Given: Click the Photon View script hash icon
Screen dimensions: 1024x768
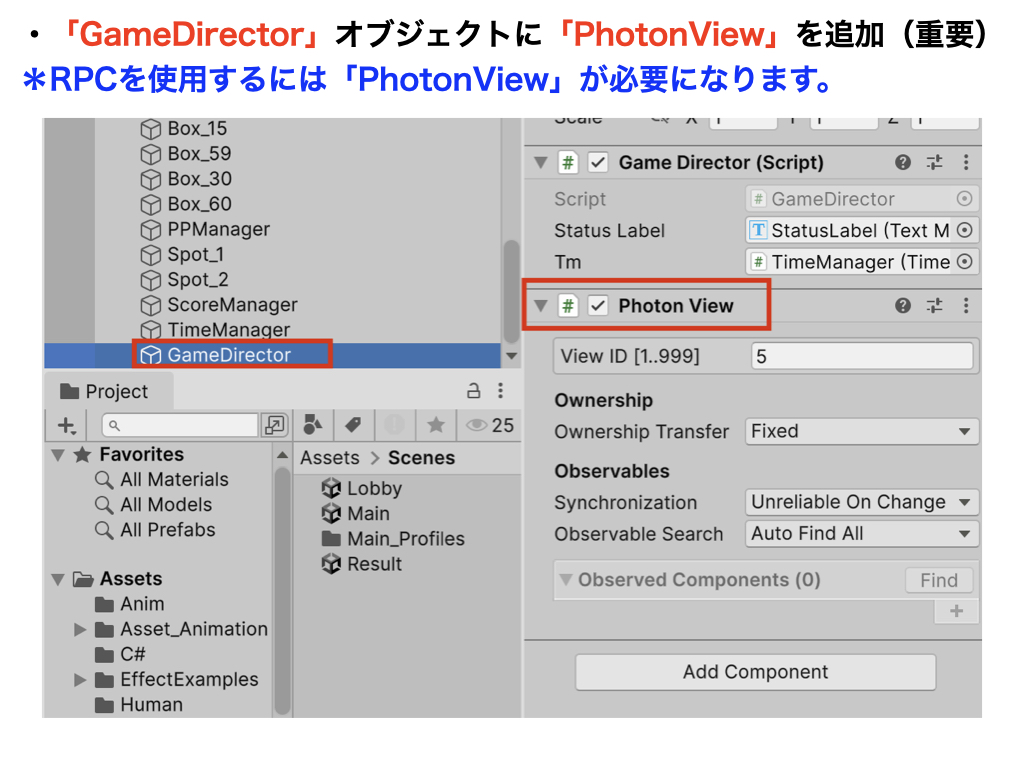Looking at the screenshot, I should coord(568,306).
